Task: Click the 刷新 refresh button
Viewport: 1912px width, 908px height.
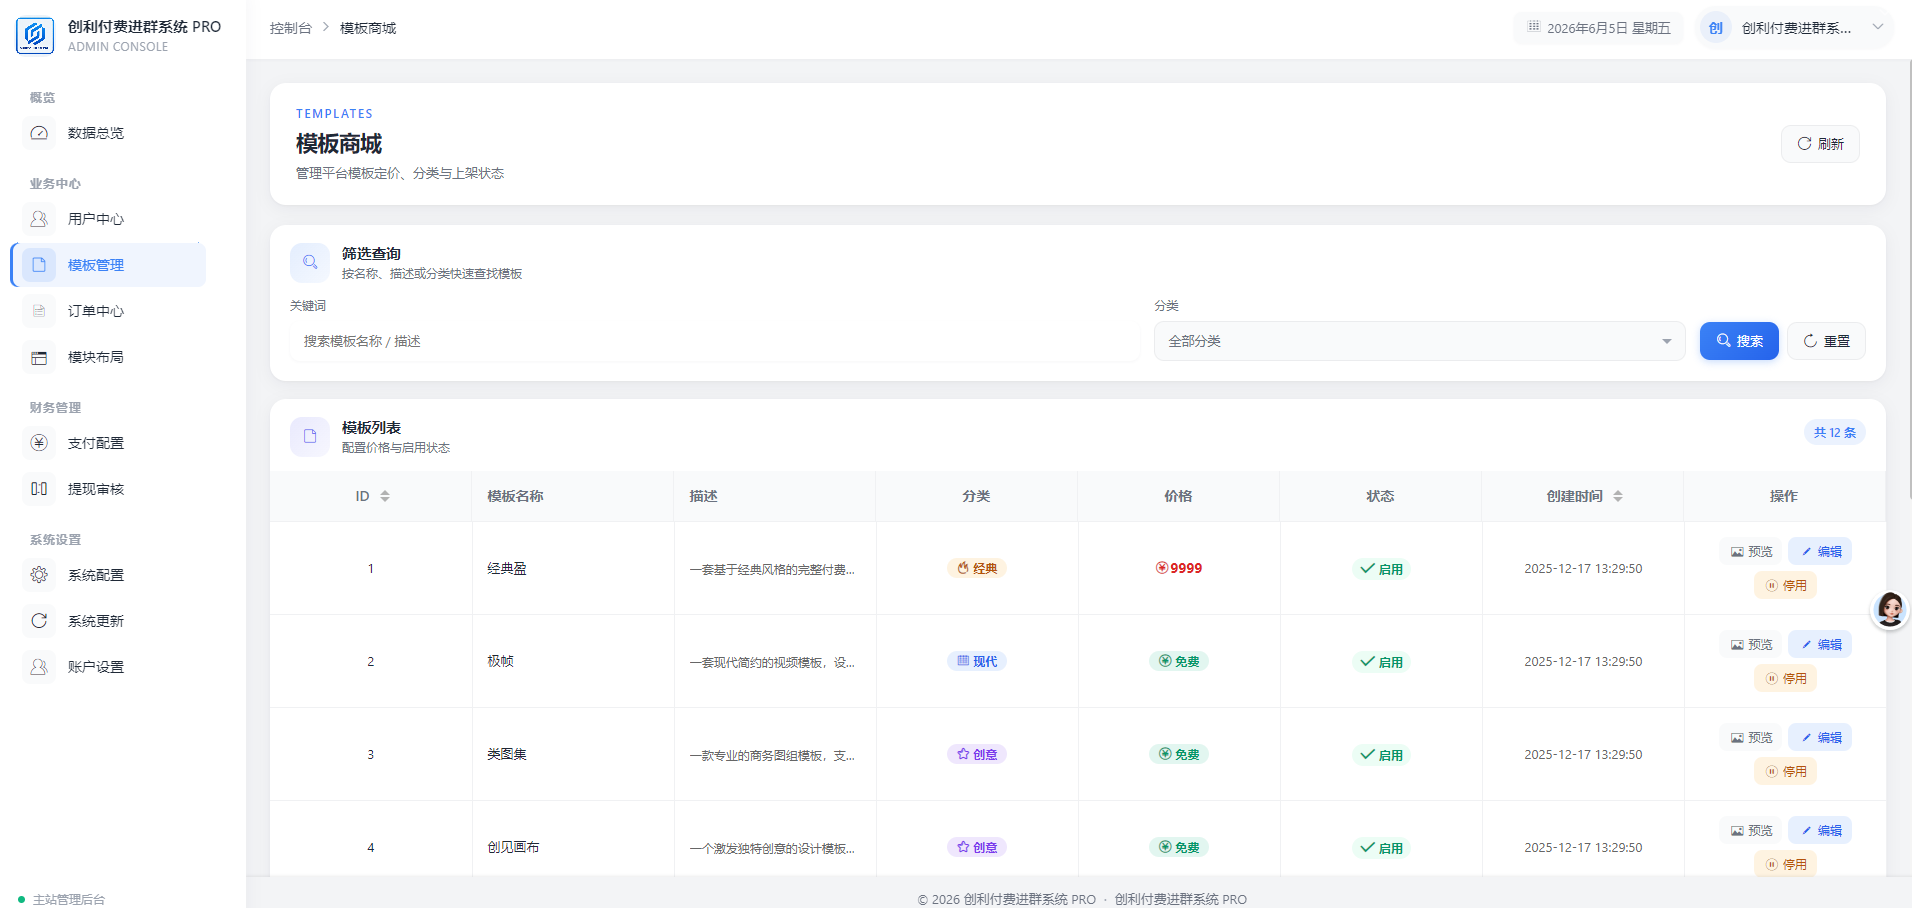Action: [1820, 144]
